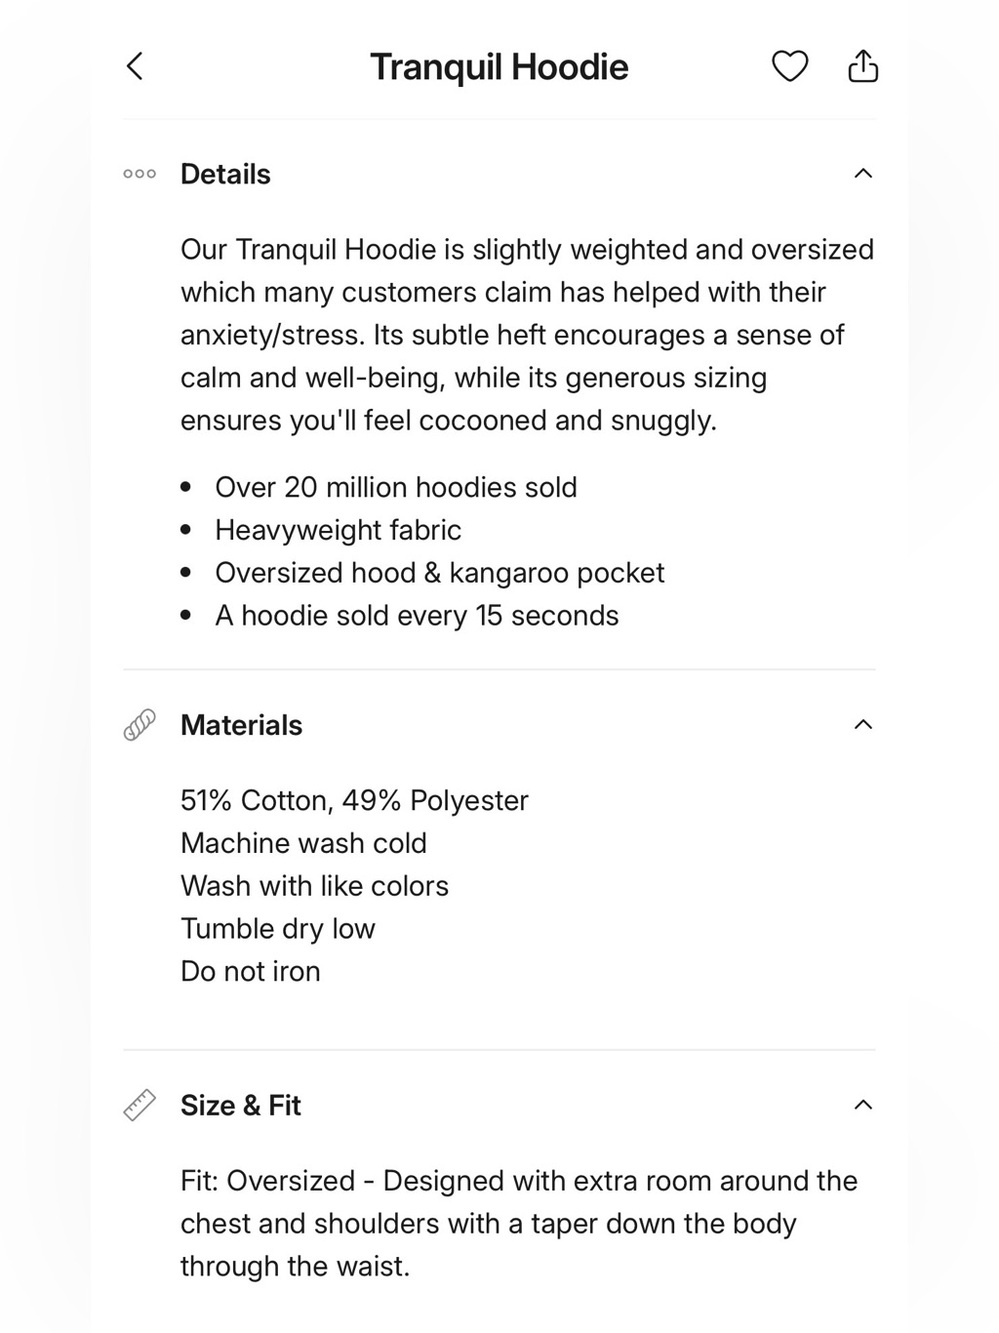Click the hoodie description paragraph
This screenshot has height=1333, width=999.
pyautogui.click(x=527, y=335)
